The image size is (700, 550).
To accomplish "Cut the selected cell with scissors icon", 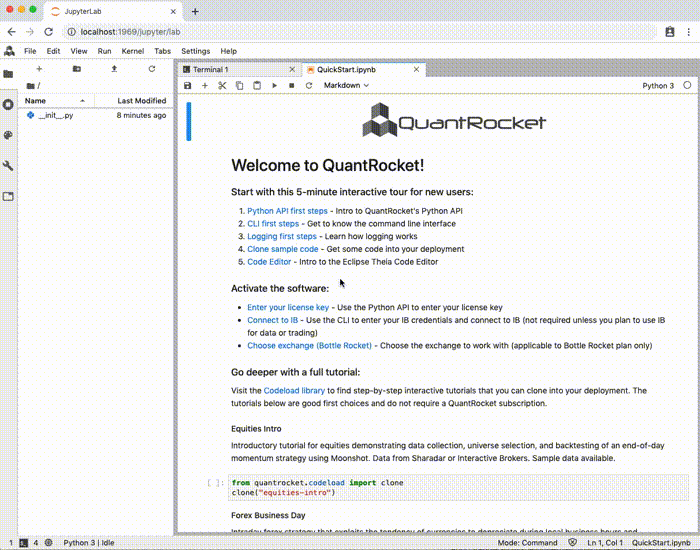I will point(222,85).
